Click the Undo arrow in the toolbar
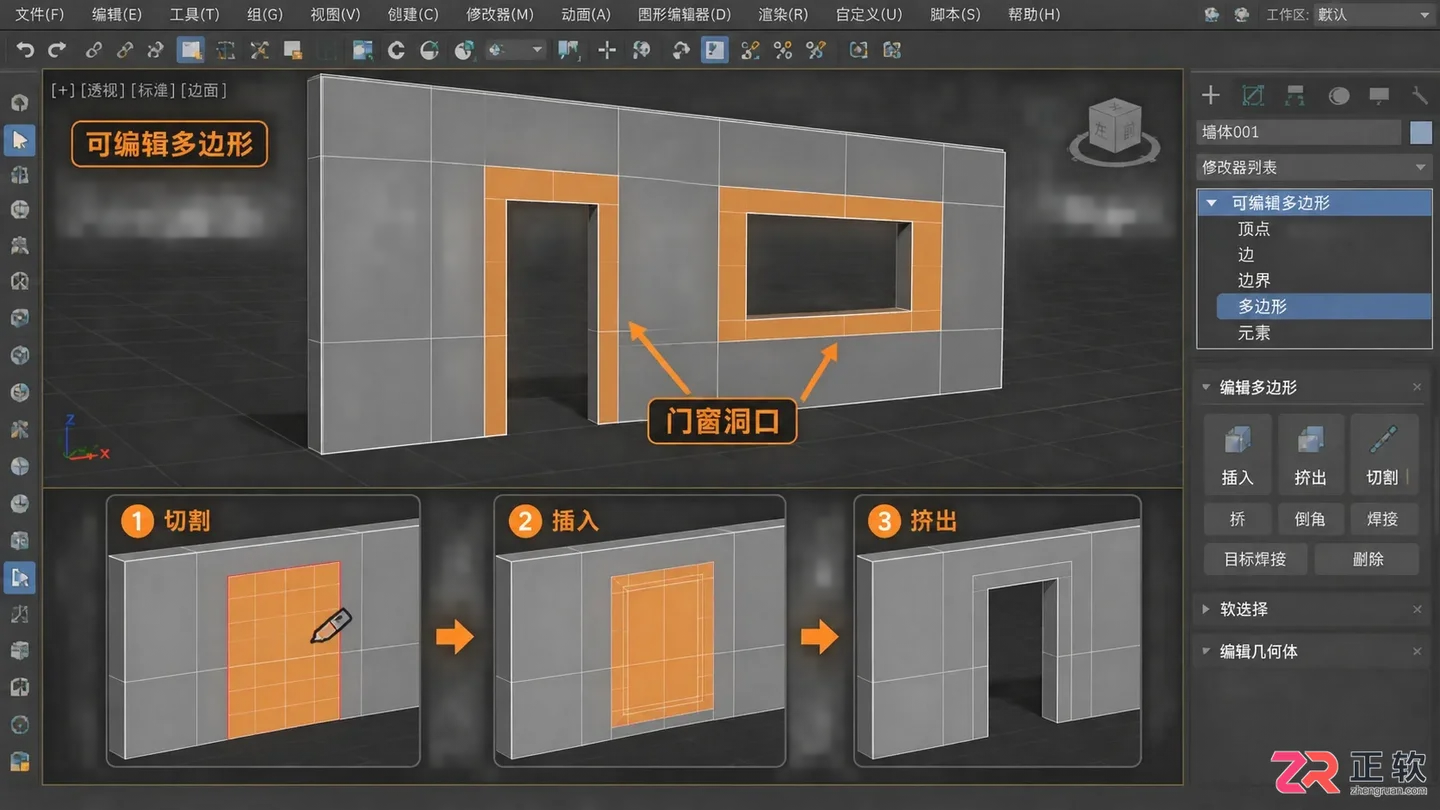Image resolution: width=1440 pixels, height=810 pixels. (25, 50)
